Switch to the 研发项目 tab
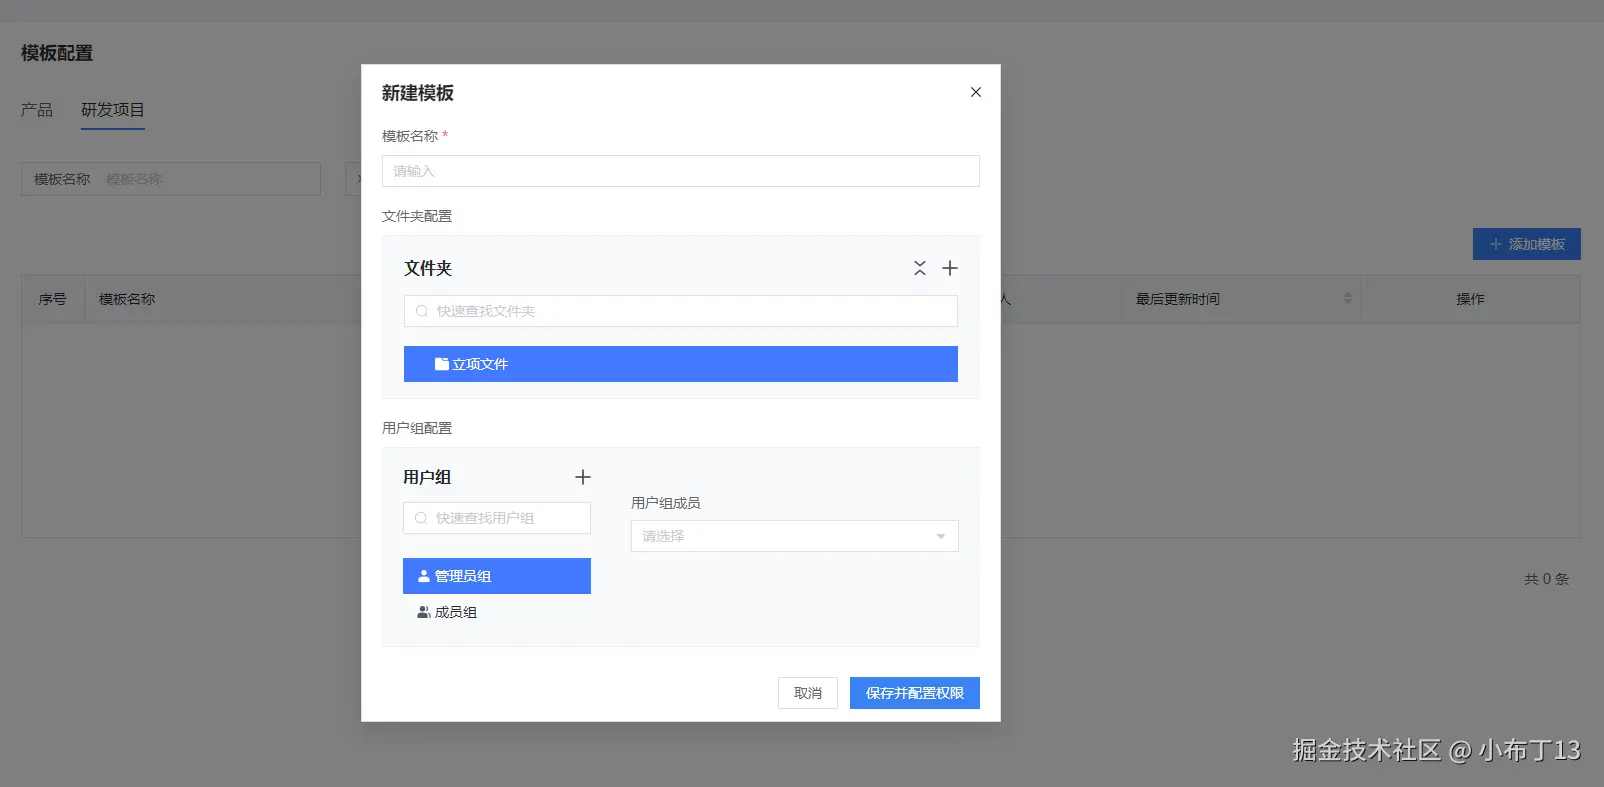This screenshot has height=787, width=1604. (x=113, y=110)
